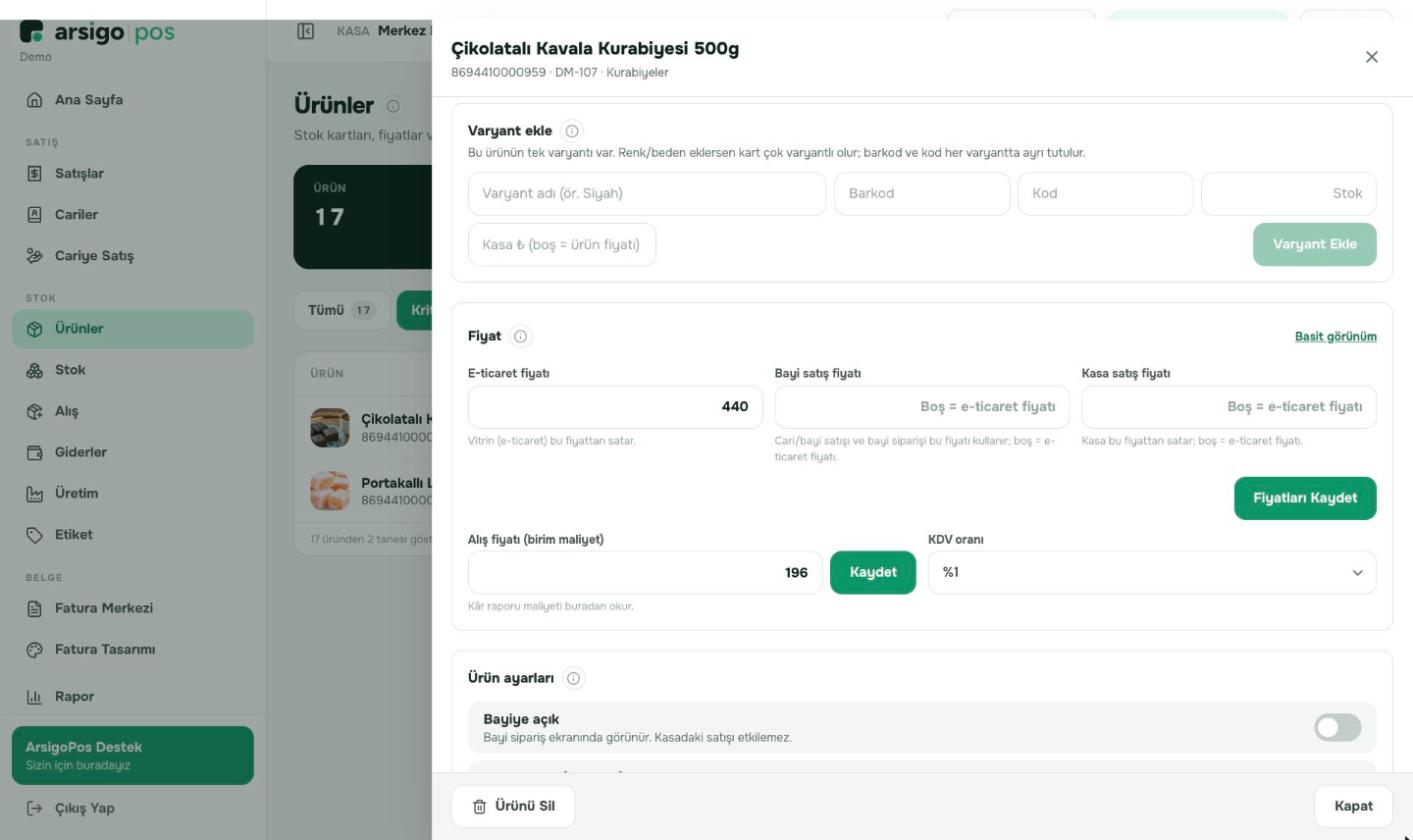Open Fatura Merkezi in the sidebar

coord(133,608)
